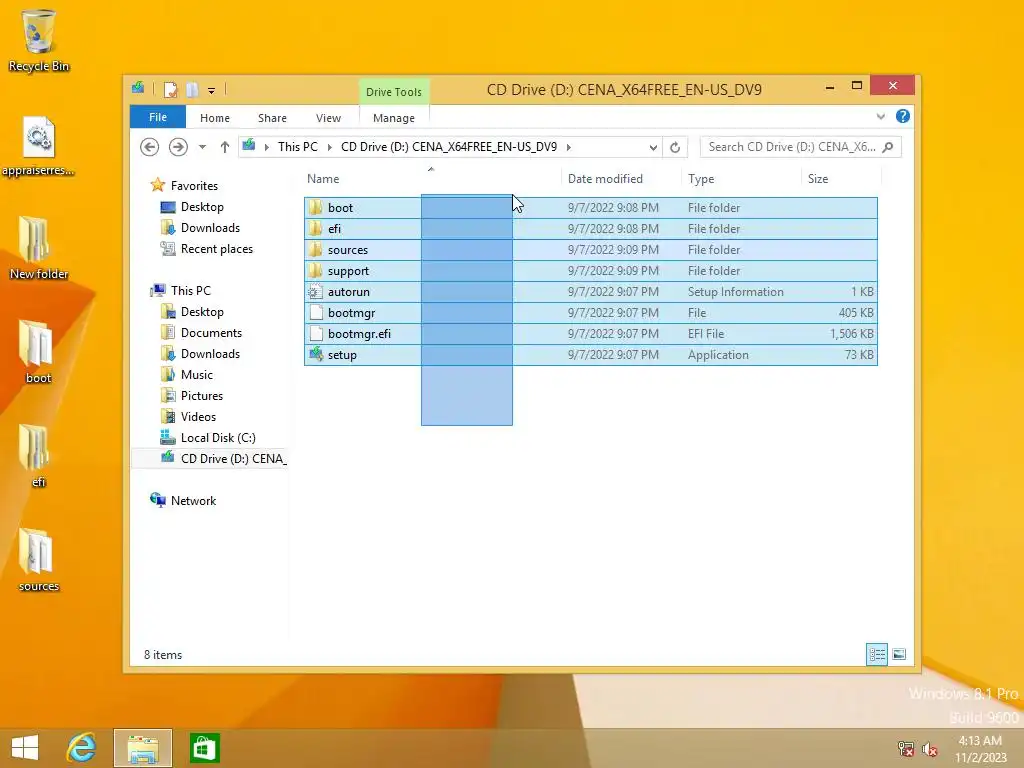Expand the chevron after CD Drive breadcrumb
1024x768 pixels.
tap(569, 147)
